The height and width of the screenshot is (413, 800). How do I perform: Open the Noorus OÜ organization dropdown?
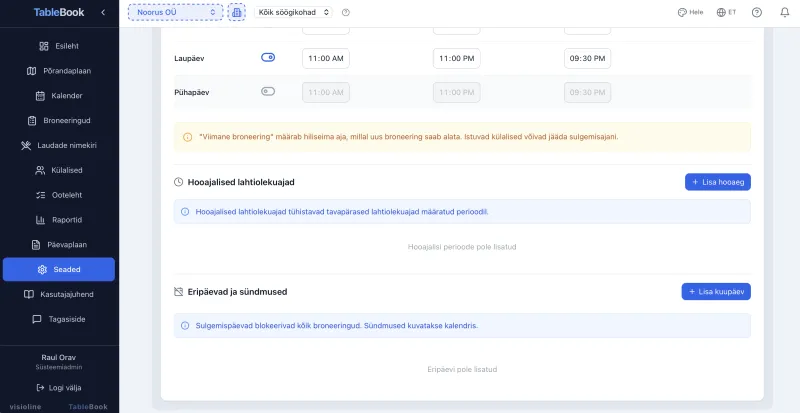pyautogui.click(x=175, y=12)
